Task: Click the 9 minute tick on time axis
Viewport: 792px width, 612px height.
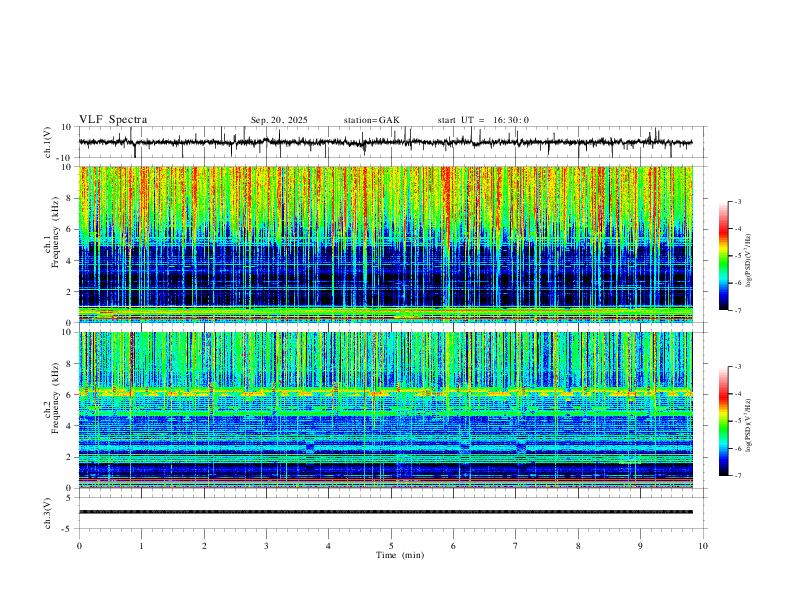Action: 640,546
